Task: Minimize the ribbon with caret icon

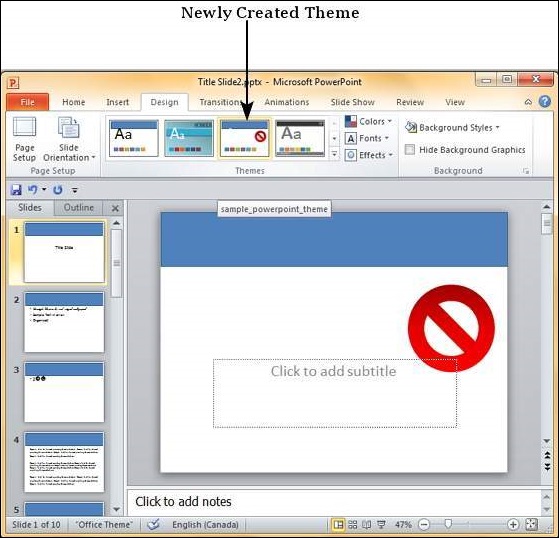Action: [x=528, y=102]
